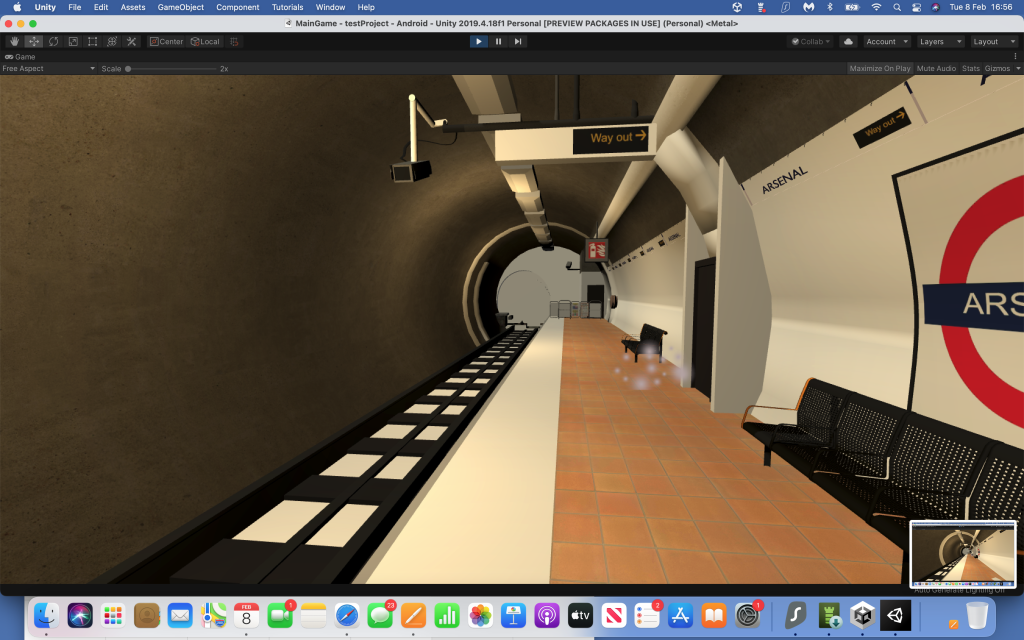Click the Malwarebytes menu bar icon
The height and width of the screenshot is (640, 1024).
coord(808,7)
